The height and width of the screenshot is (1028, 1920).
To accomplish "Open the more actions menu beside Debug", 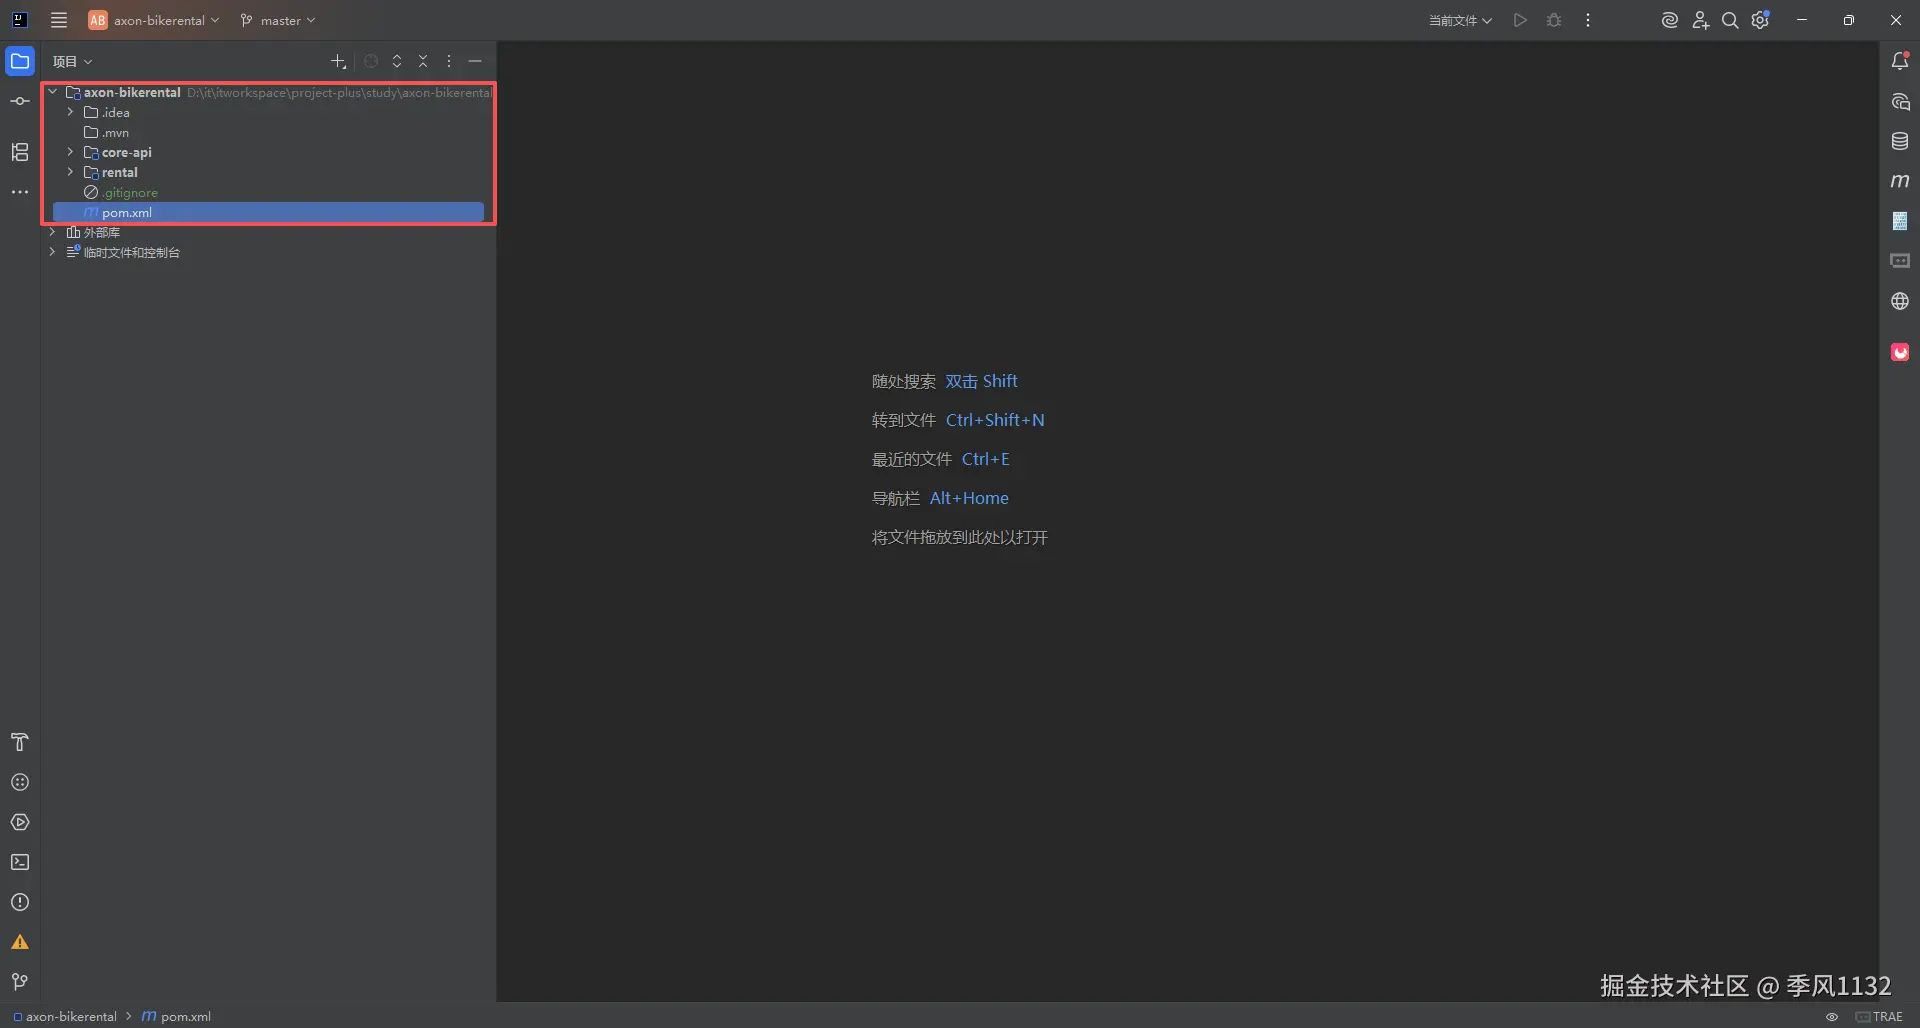I will pyautogui.click(x=1588, y=20).
